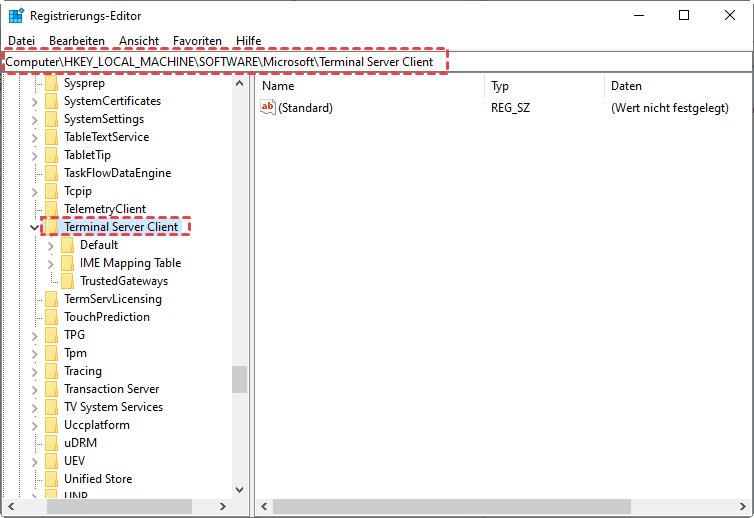Click the (Standard) string value icon
Screen dimensions: 754x518
tap(267, 107)
